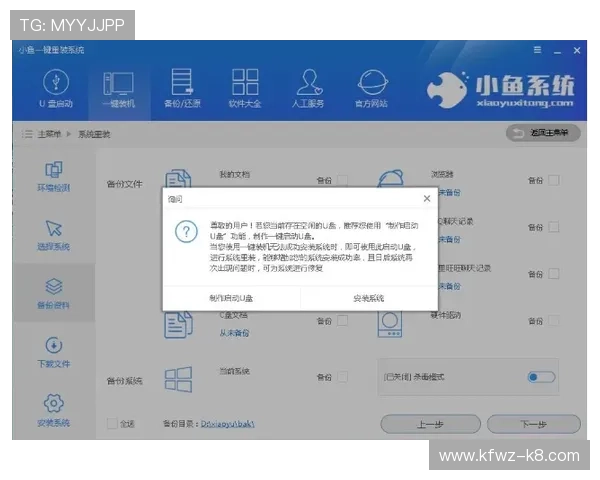This screenshot has height=480, width=600.
Task: Open the U盘启动 tool icon
Action: tap(56, 82)
